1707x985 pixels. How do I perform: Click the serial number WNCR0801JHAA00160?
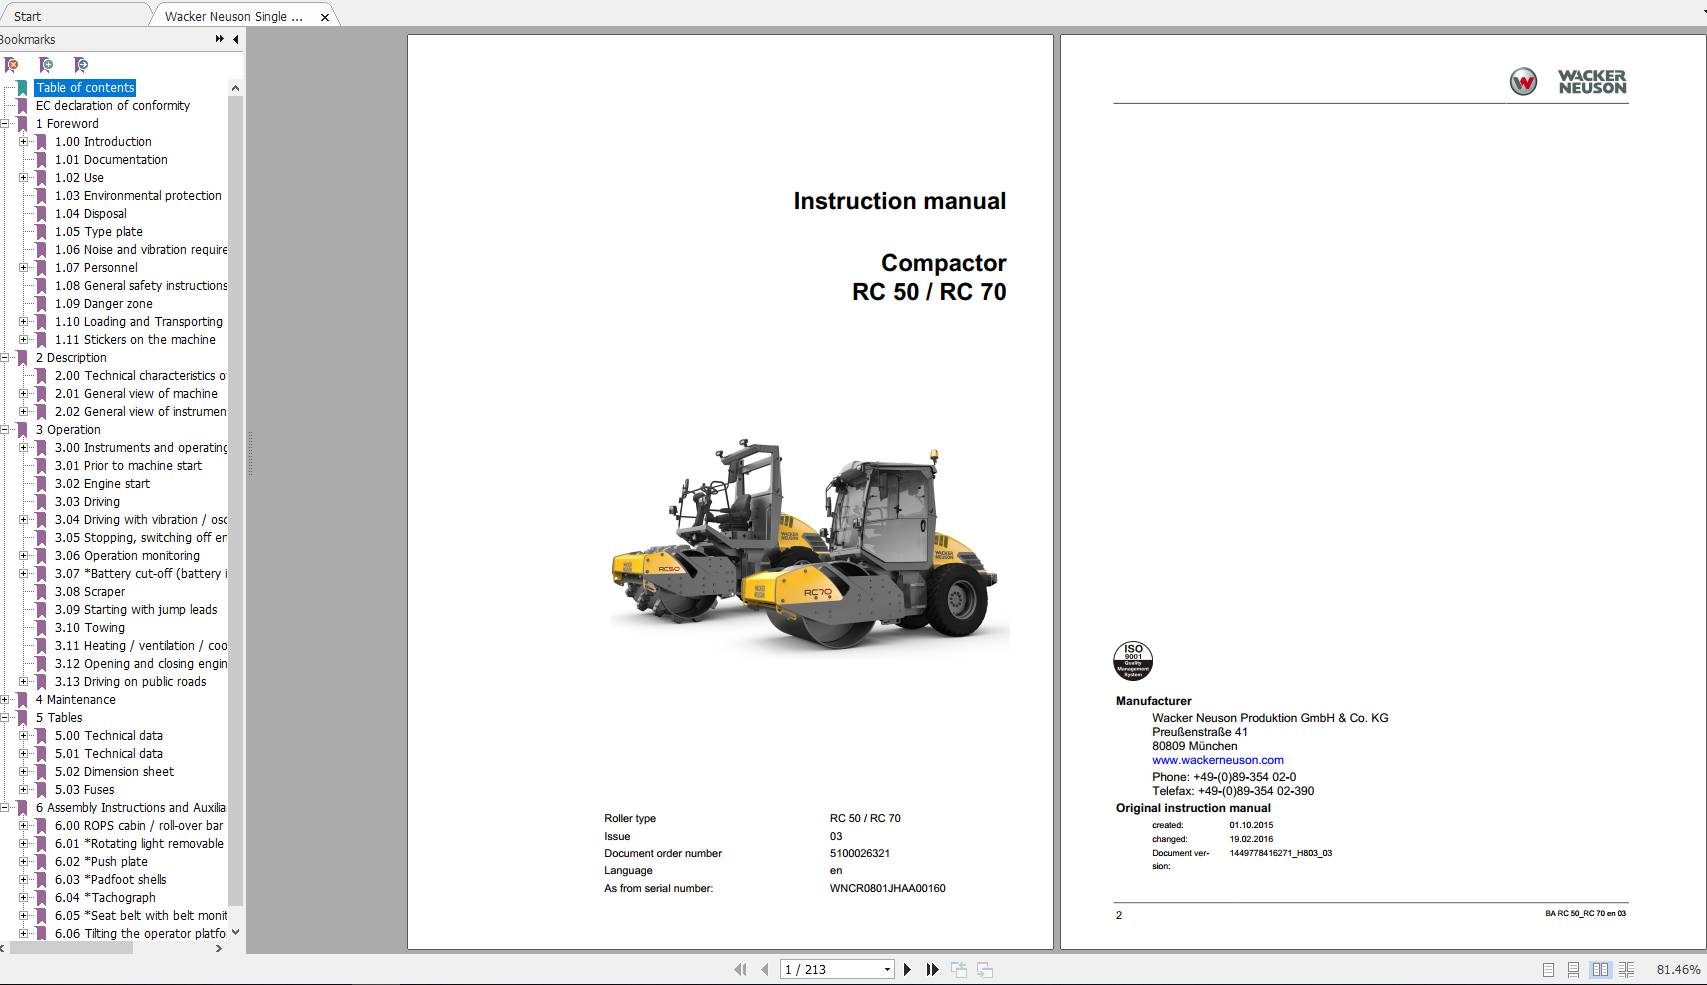point(887,888)
